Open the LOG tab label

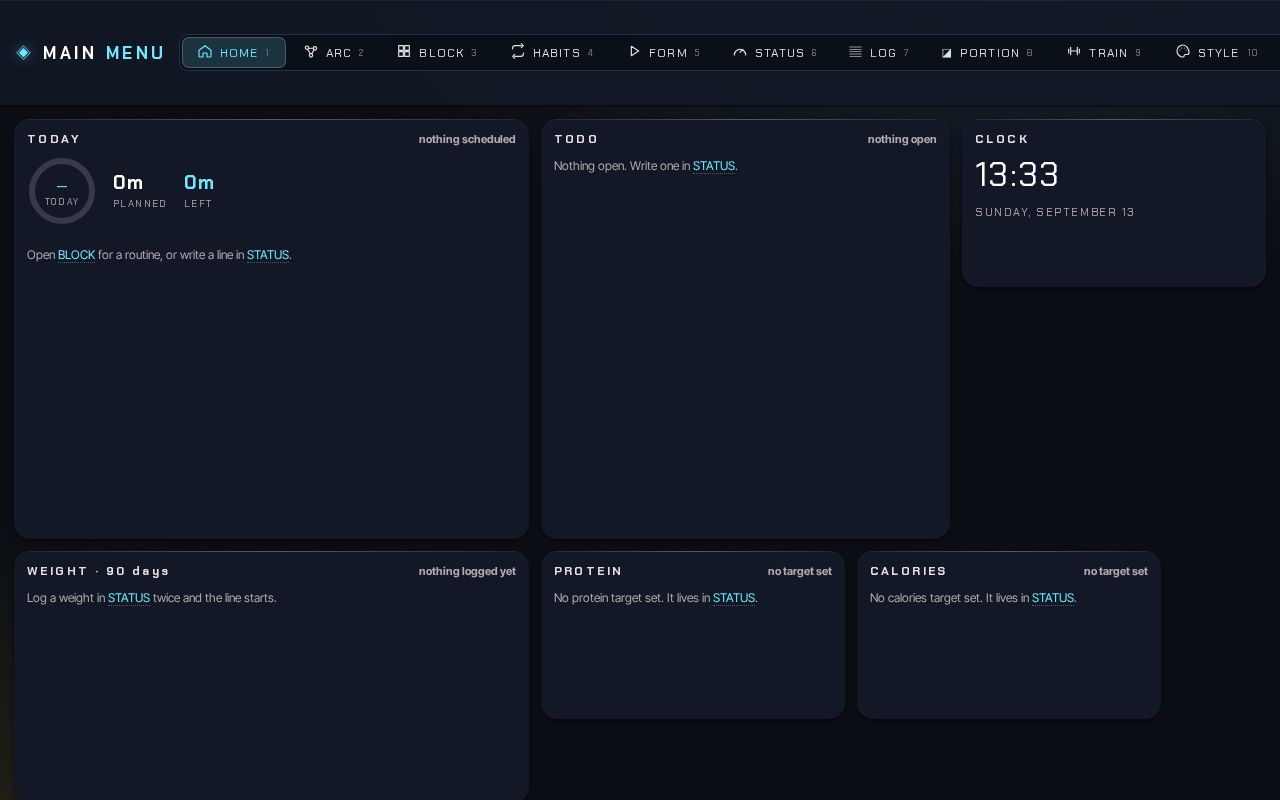point(883,53)
